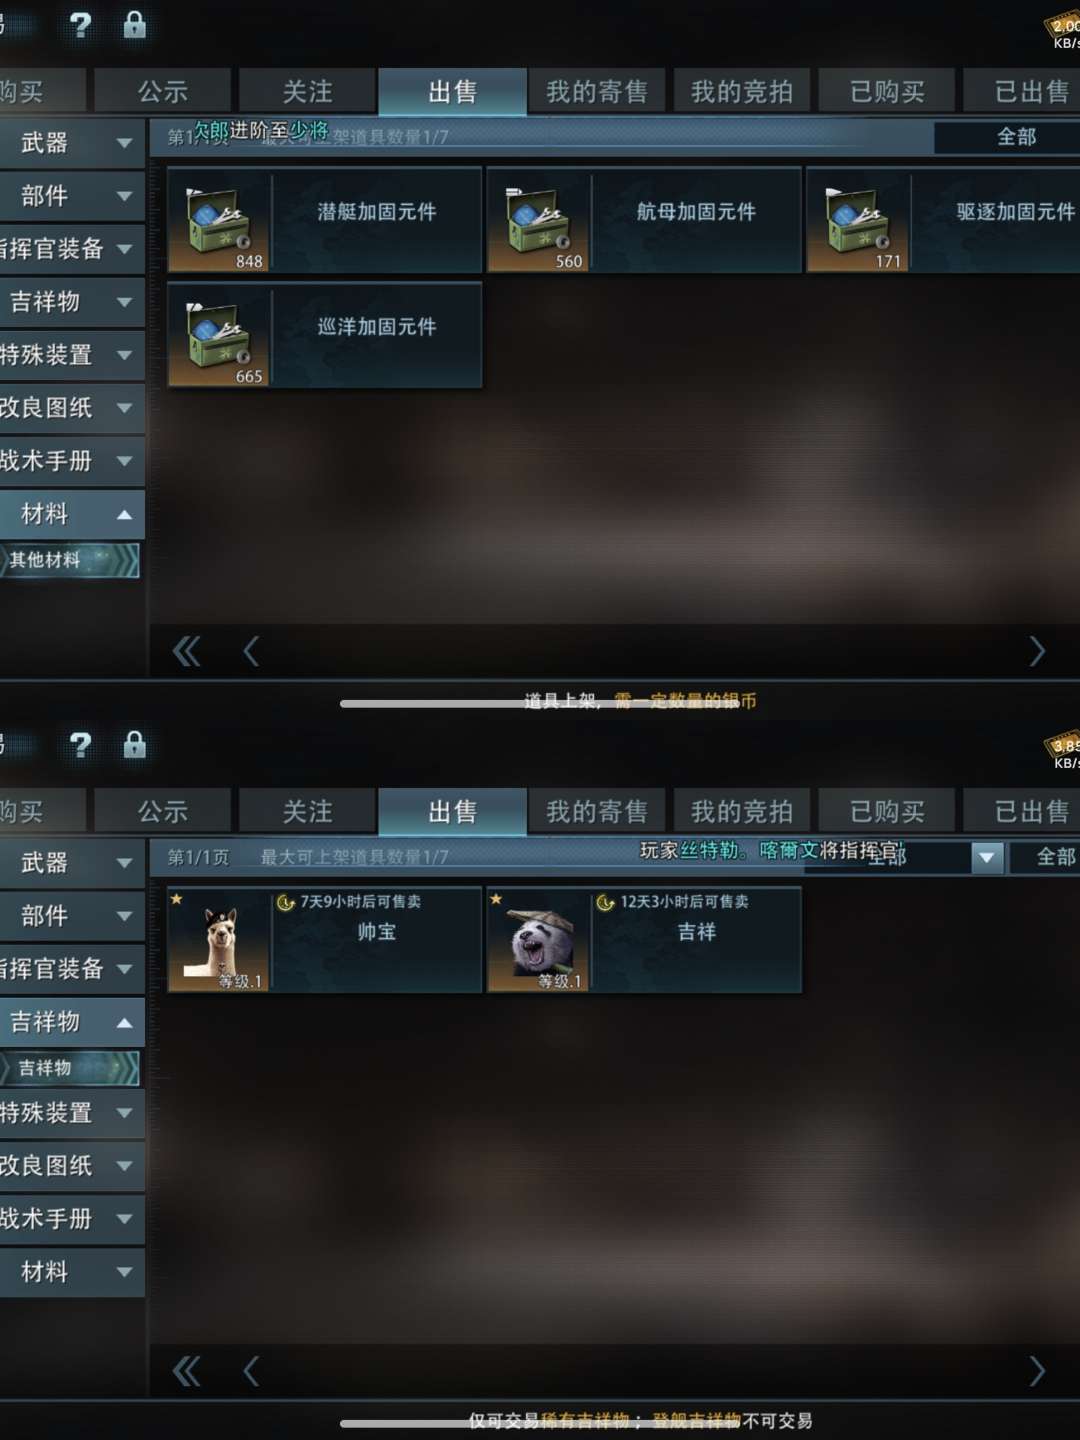Collapse the 材料 category in upper sidebar
This screenshot has height=1440, width=1080.
click(x=72, y=514)
